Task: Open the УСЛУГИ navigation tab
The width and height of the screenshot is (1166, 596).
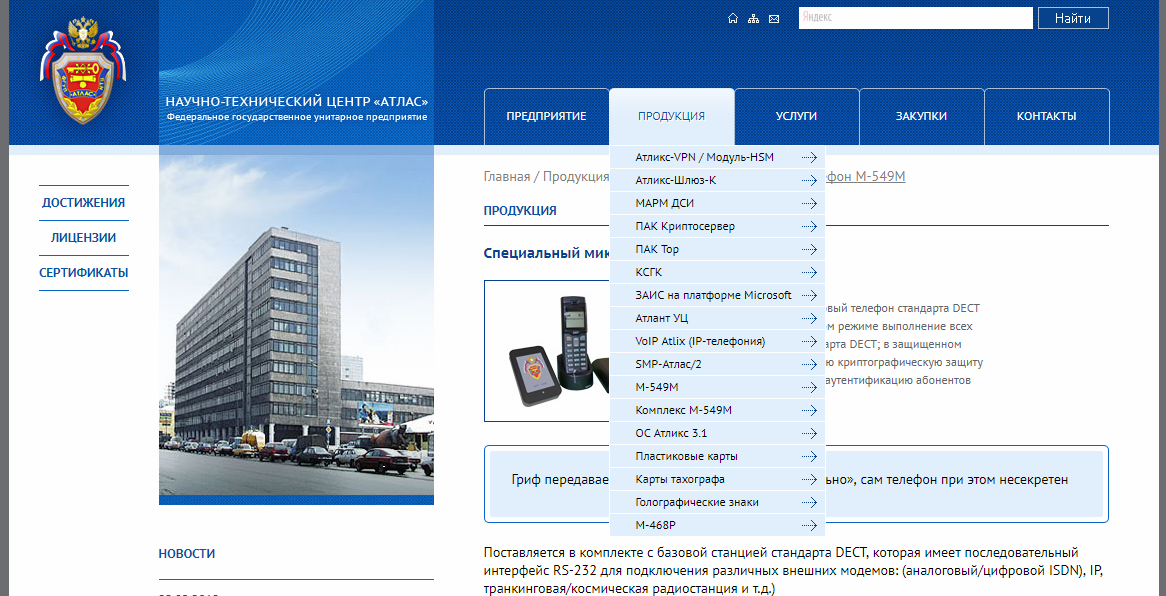Action: (x=796, y=117)
